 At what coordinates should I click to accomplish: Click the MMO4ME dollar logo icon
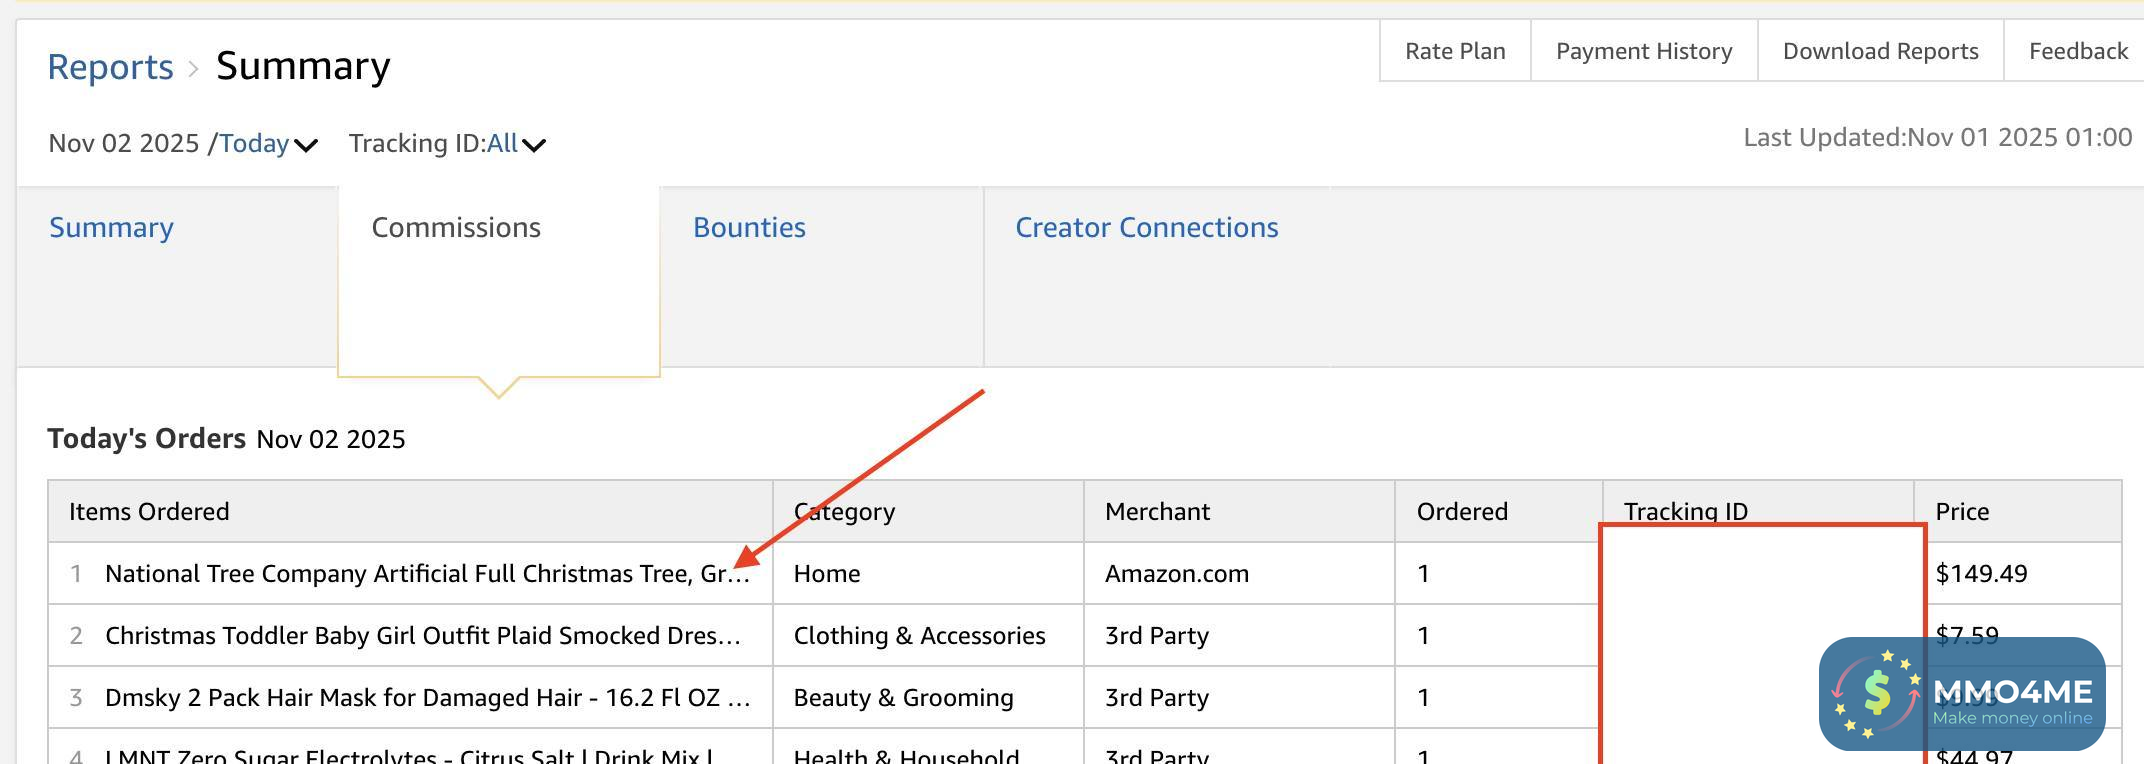(x=1875, y=693)
